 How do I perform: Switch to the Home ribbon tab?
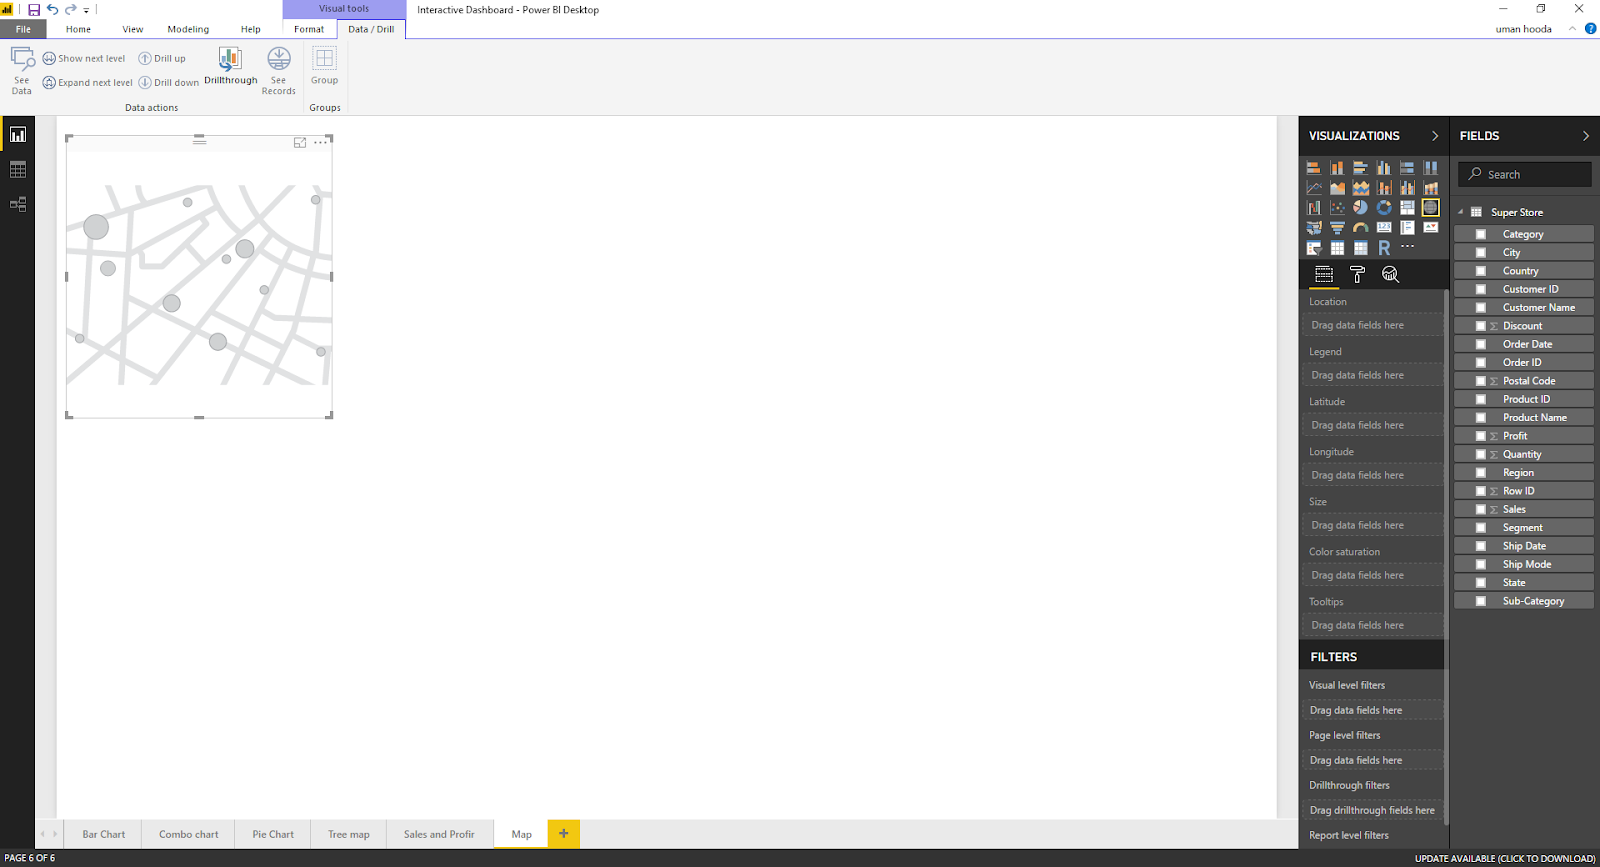pos(78,29)
